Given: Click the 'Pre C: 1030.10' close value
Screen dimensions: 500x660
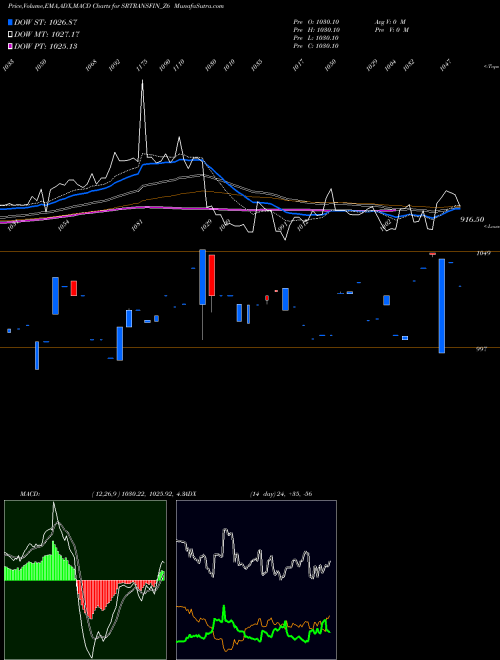Looking at the screenshot, I should [x=316, y=46].
